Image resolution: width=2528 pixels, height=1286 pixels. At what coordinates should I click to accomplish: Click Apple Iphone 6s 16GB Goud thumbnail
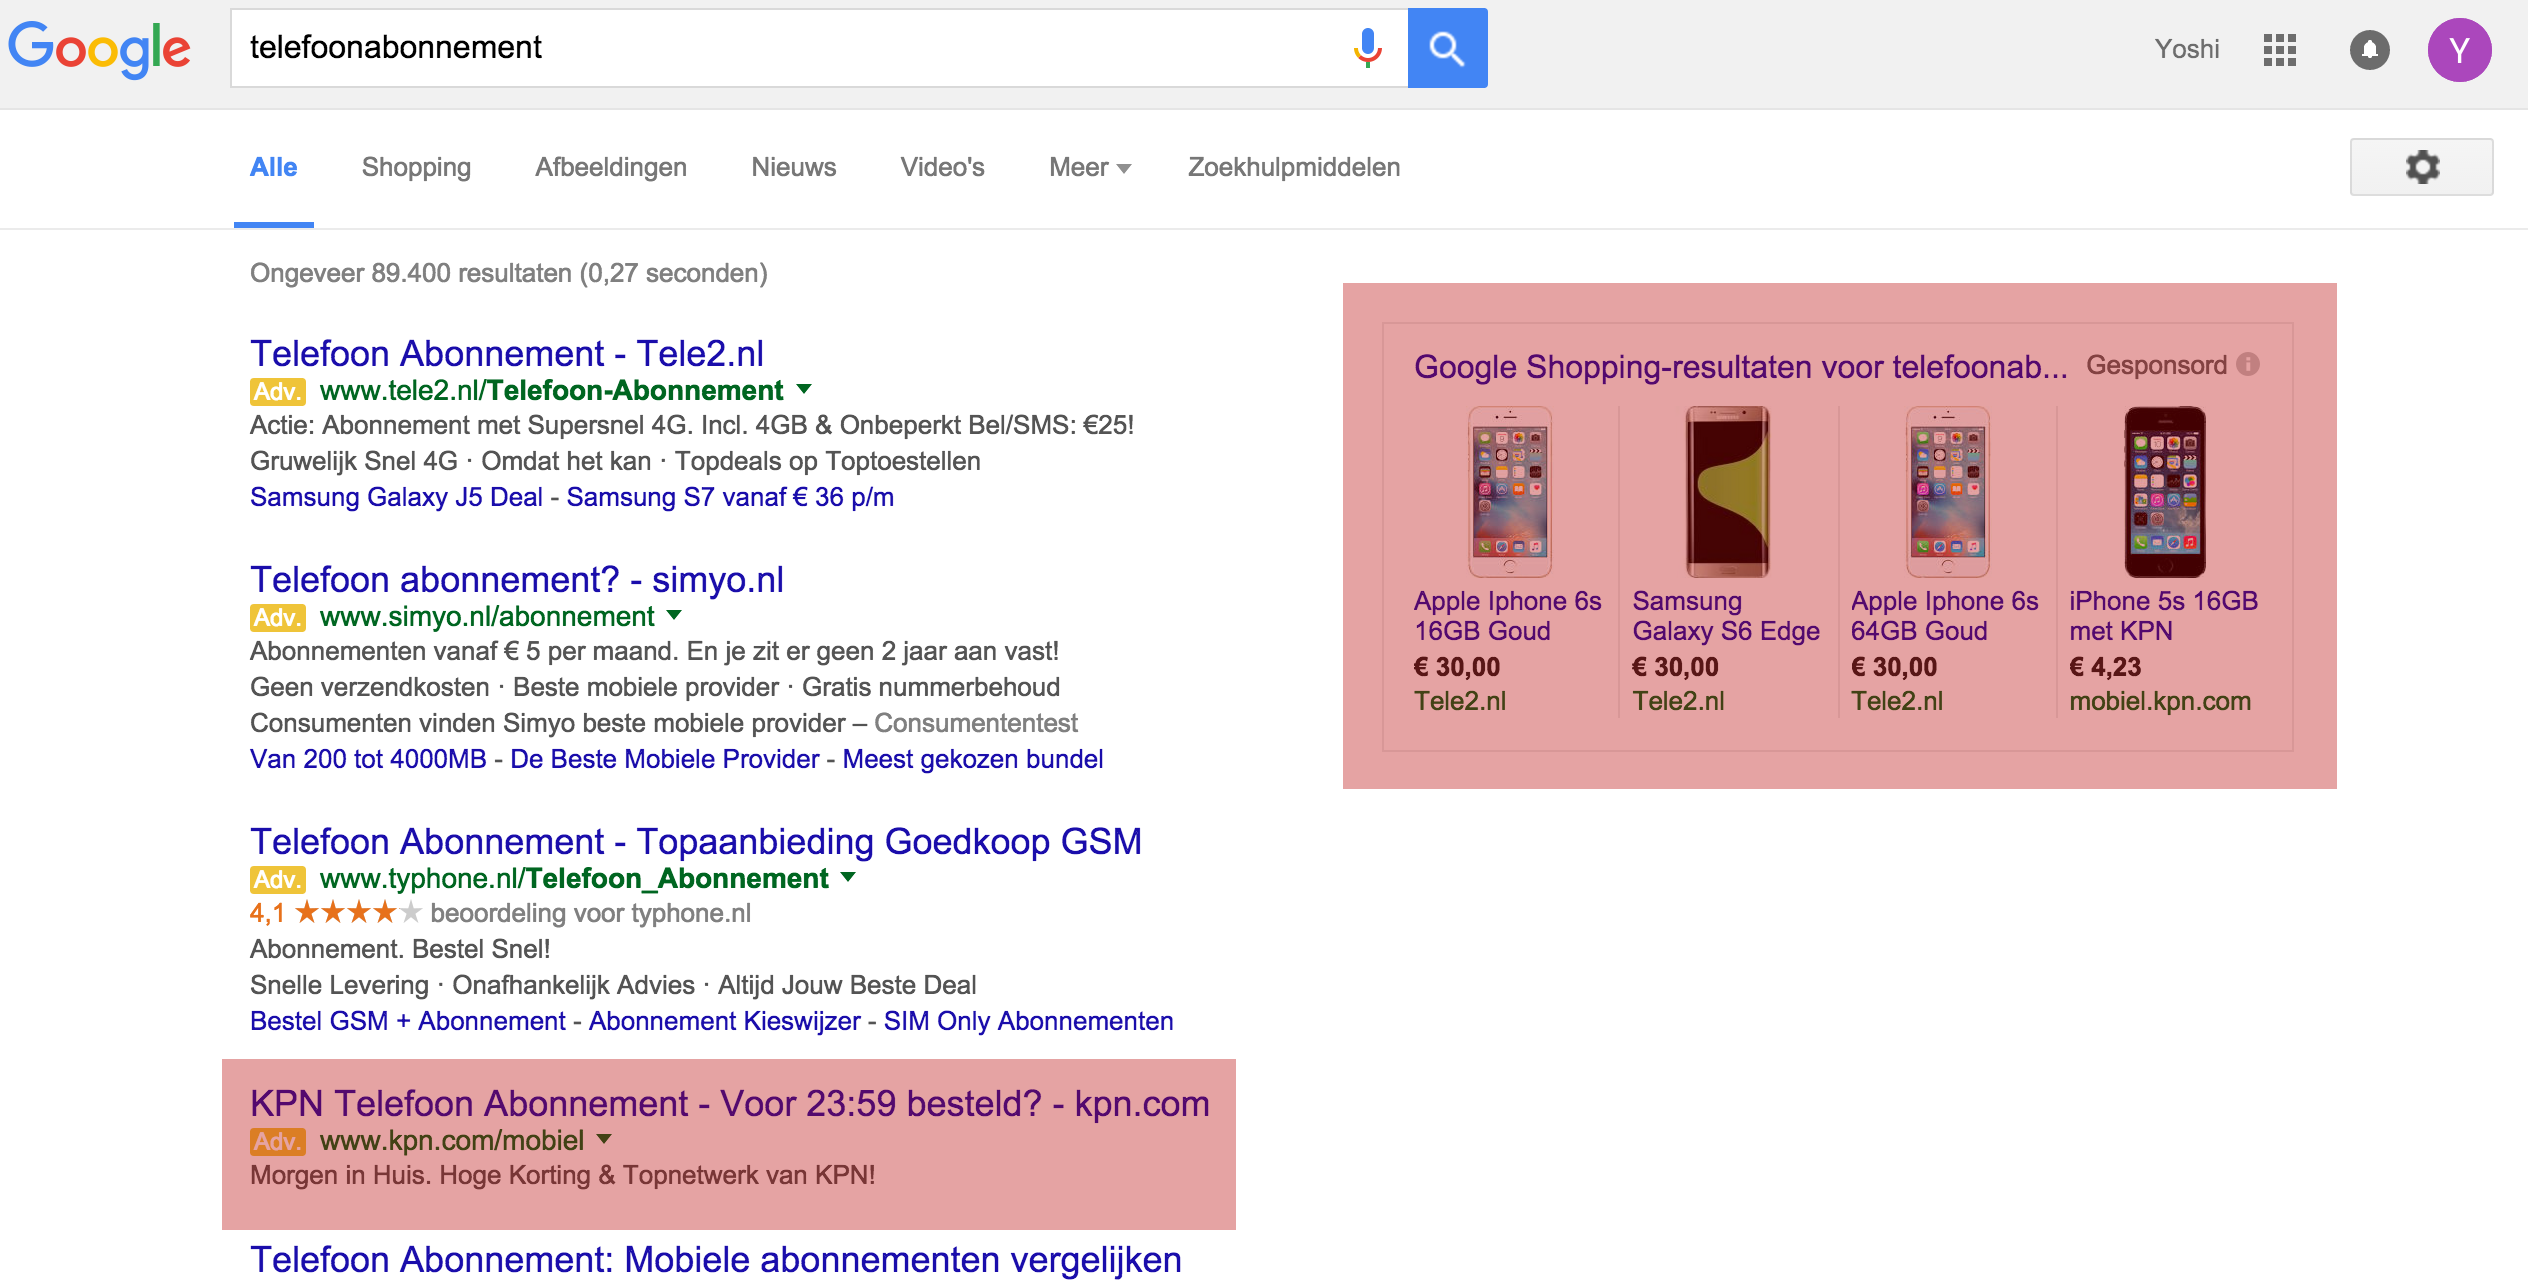(x=1509, y=492)
